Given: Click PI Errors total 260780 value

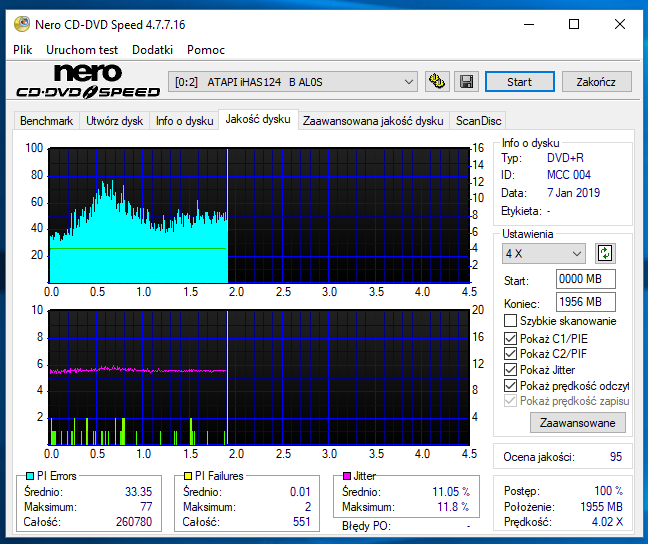Looking at the screenshot, I should tap(134, 522).
